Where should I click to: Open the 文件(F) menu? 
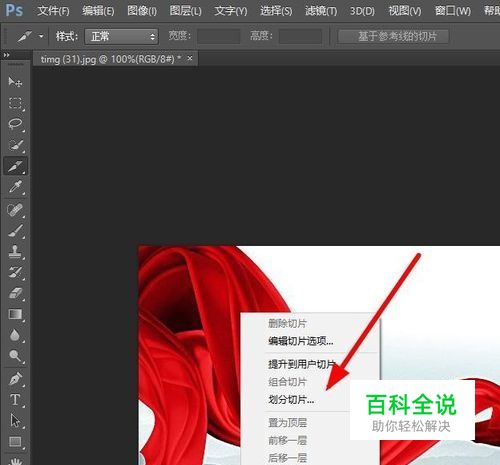tap(53, 11)
